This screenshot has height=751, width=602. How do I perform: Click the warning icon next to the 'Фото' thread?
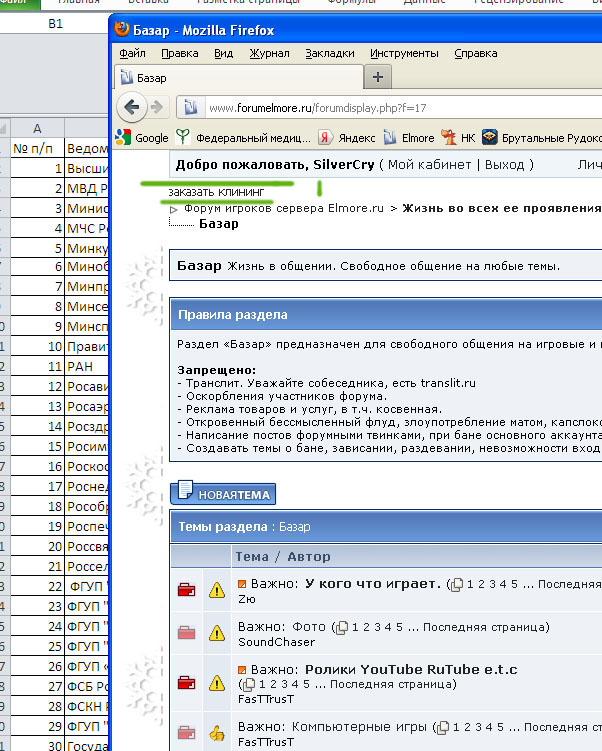217,633
